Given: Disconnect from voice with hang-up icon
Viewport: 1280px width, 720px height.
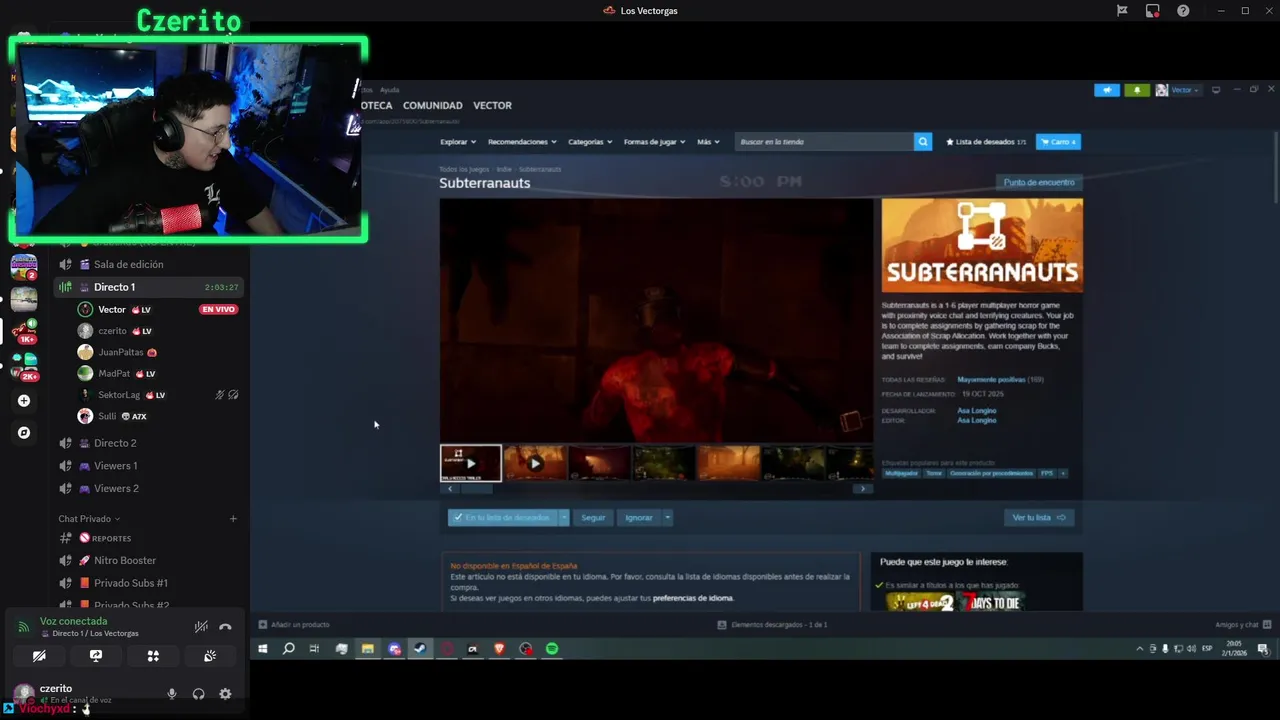Looking at the screenshot, I should click(x=225, y=627).
